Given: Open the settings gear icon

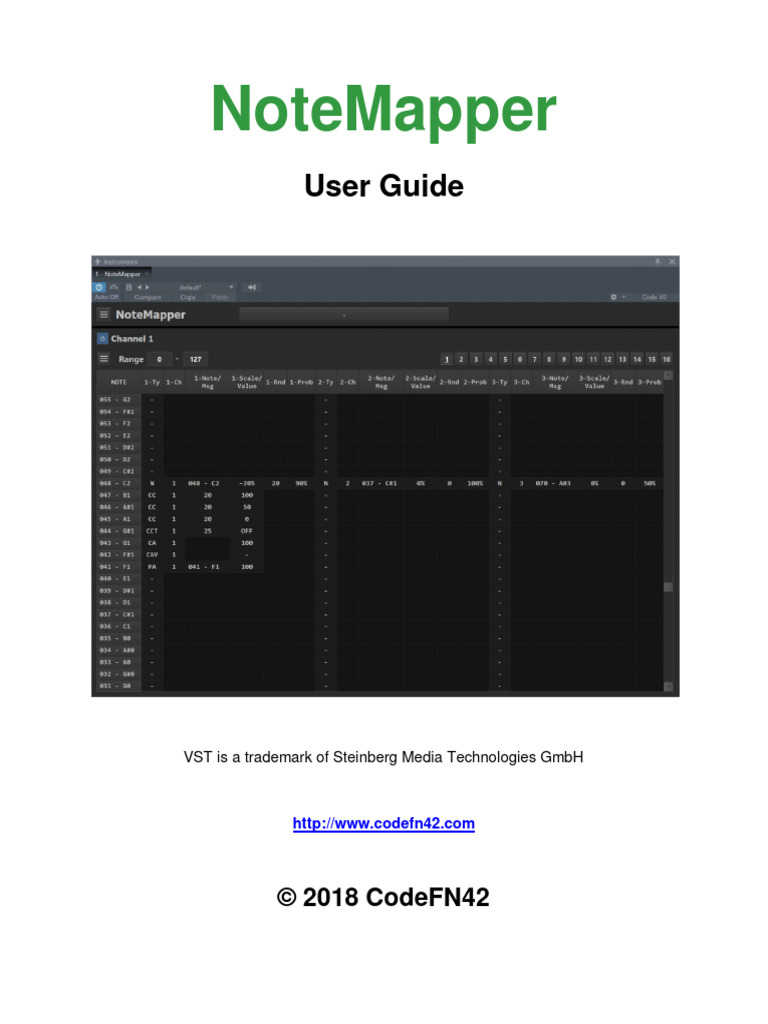Looking at the screenshot, I should (x=613, y=296).
